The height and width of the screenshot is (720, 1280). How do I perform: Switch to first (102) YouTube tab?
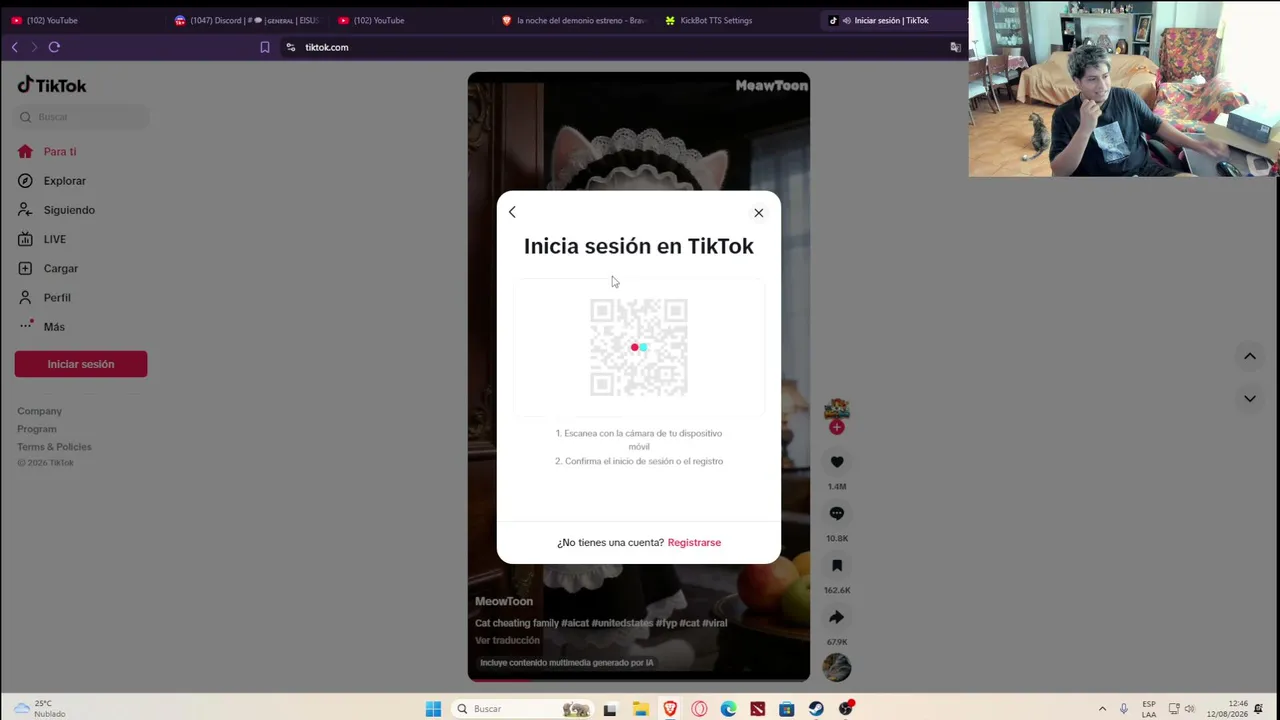pos(83,20)
